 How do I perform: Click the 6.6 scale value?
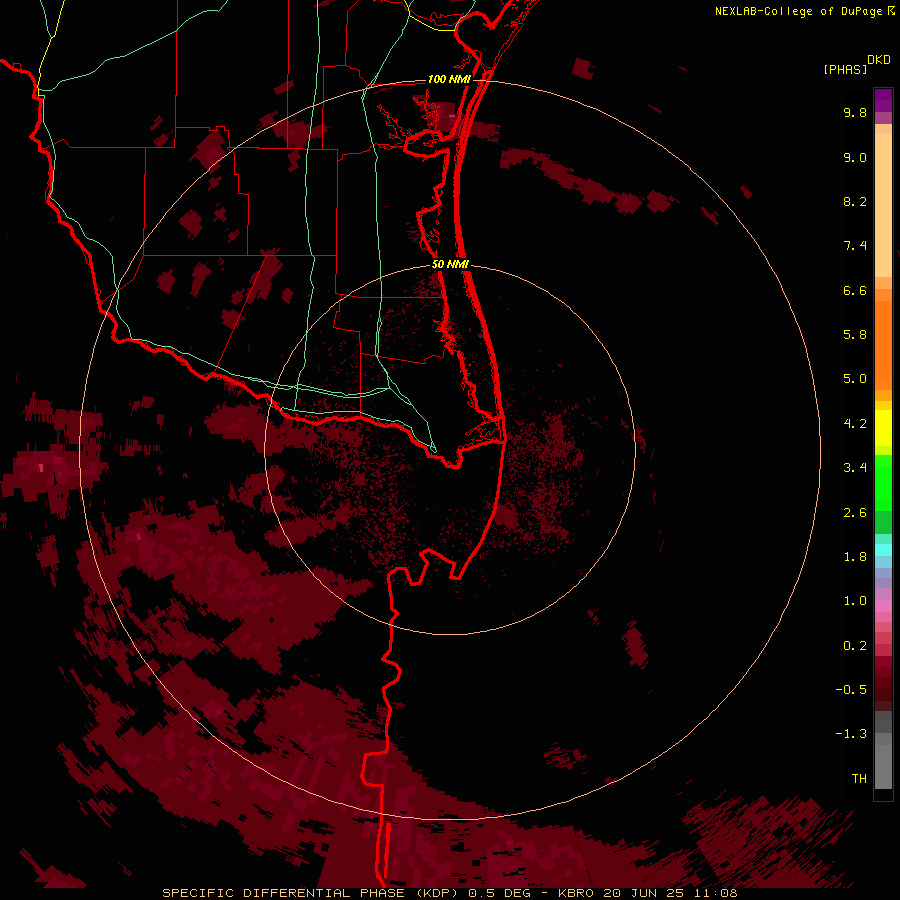pyautogui.click(x=855, y=290)
